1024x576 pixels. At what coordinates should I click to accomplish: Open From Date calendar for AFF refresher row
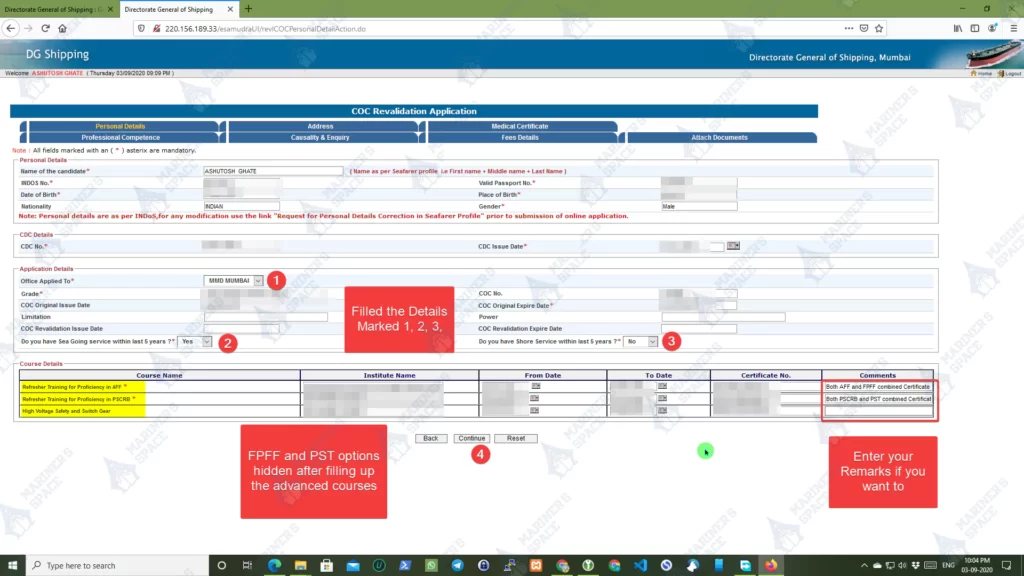pos(536,386)
